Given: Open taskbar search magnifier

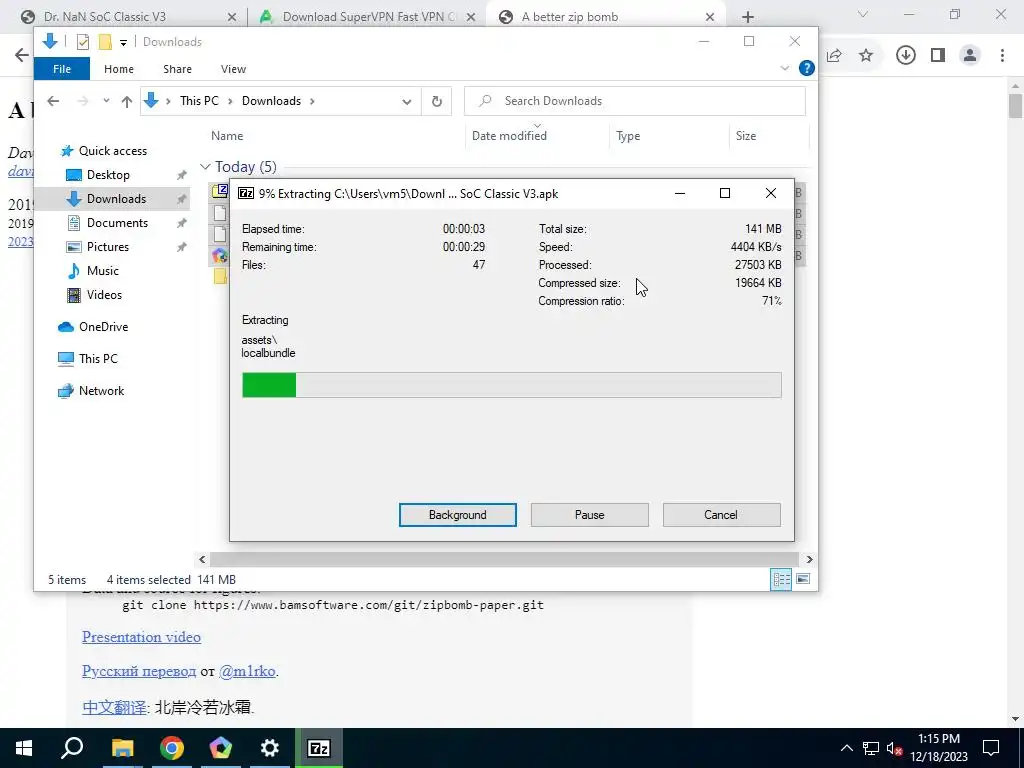Looking at the screenshot, I should 72,748.
